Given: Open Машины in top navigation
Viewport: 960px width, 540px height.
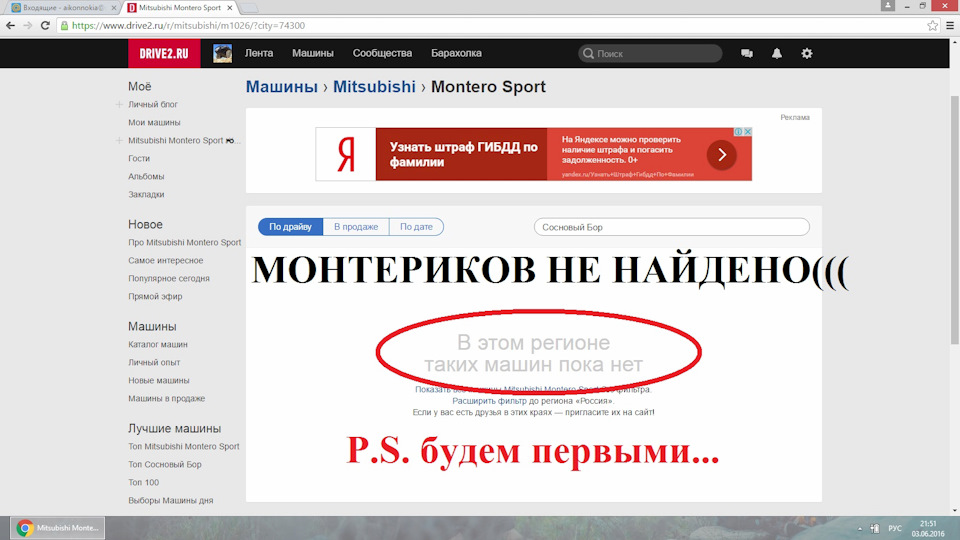Looking at the screenshot, I should point(313,53).
